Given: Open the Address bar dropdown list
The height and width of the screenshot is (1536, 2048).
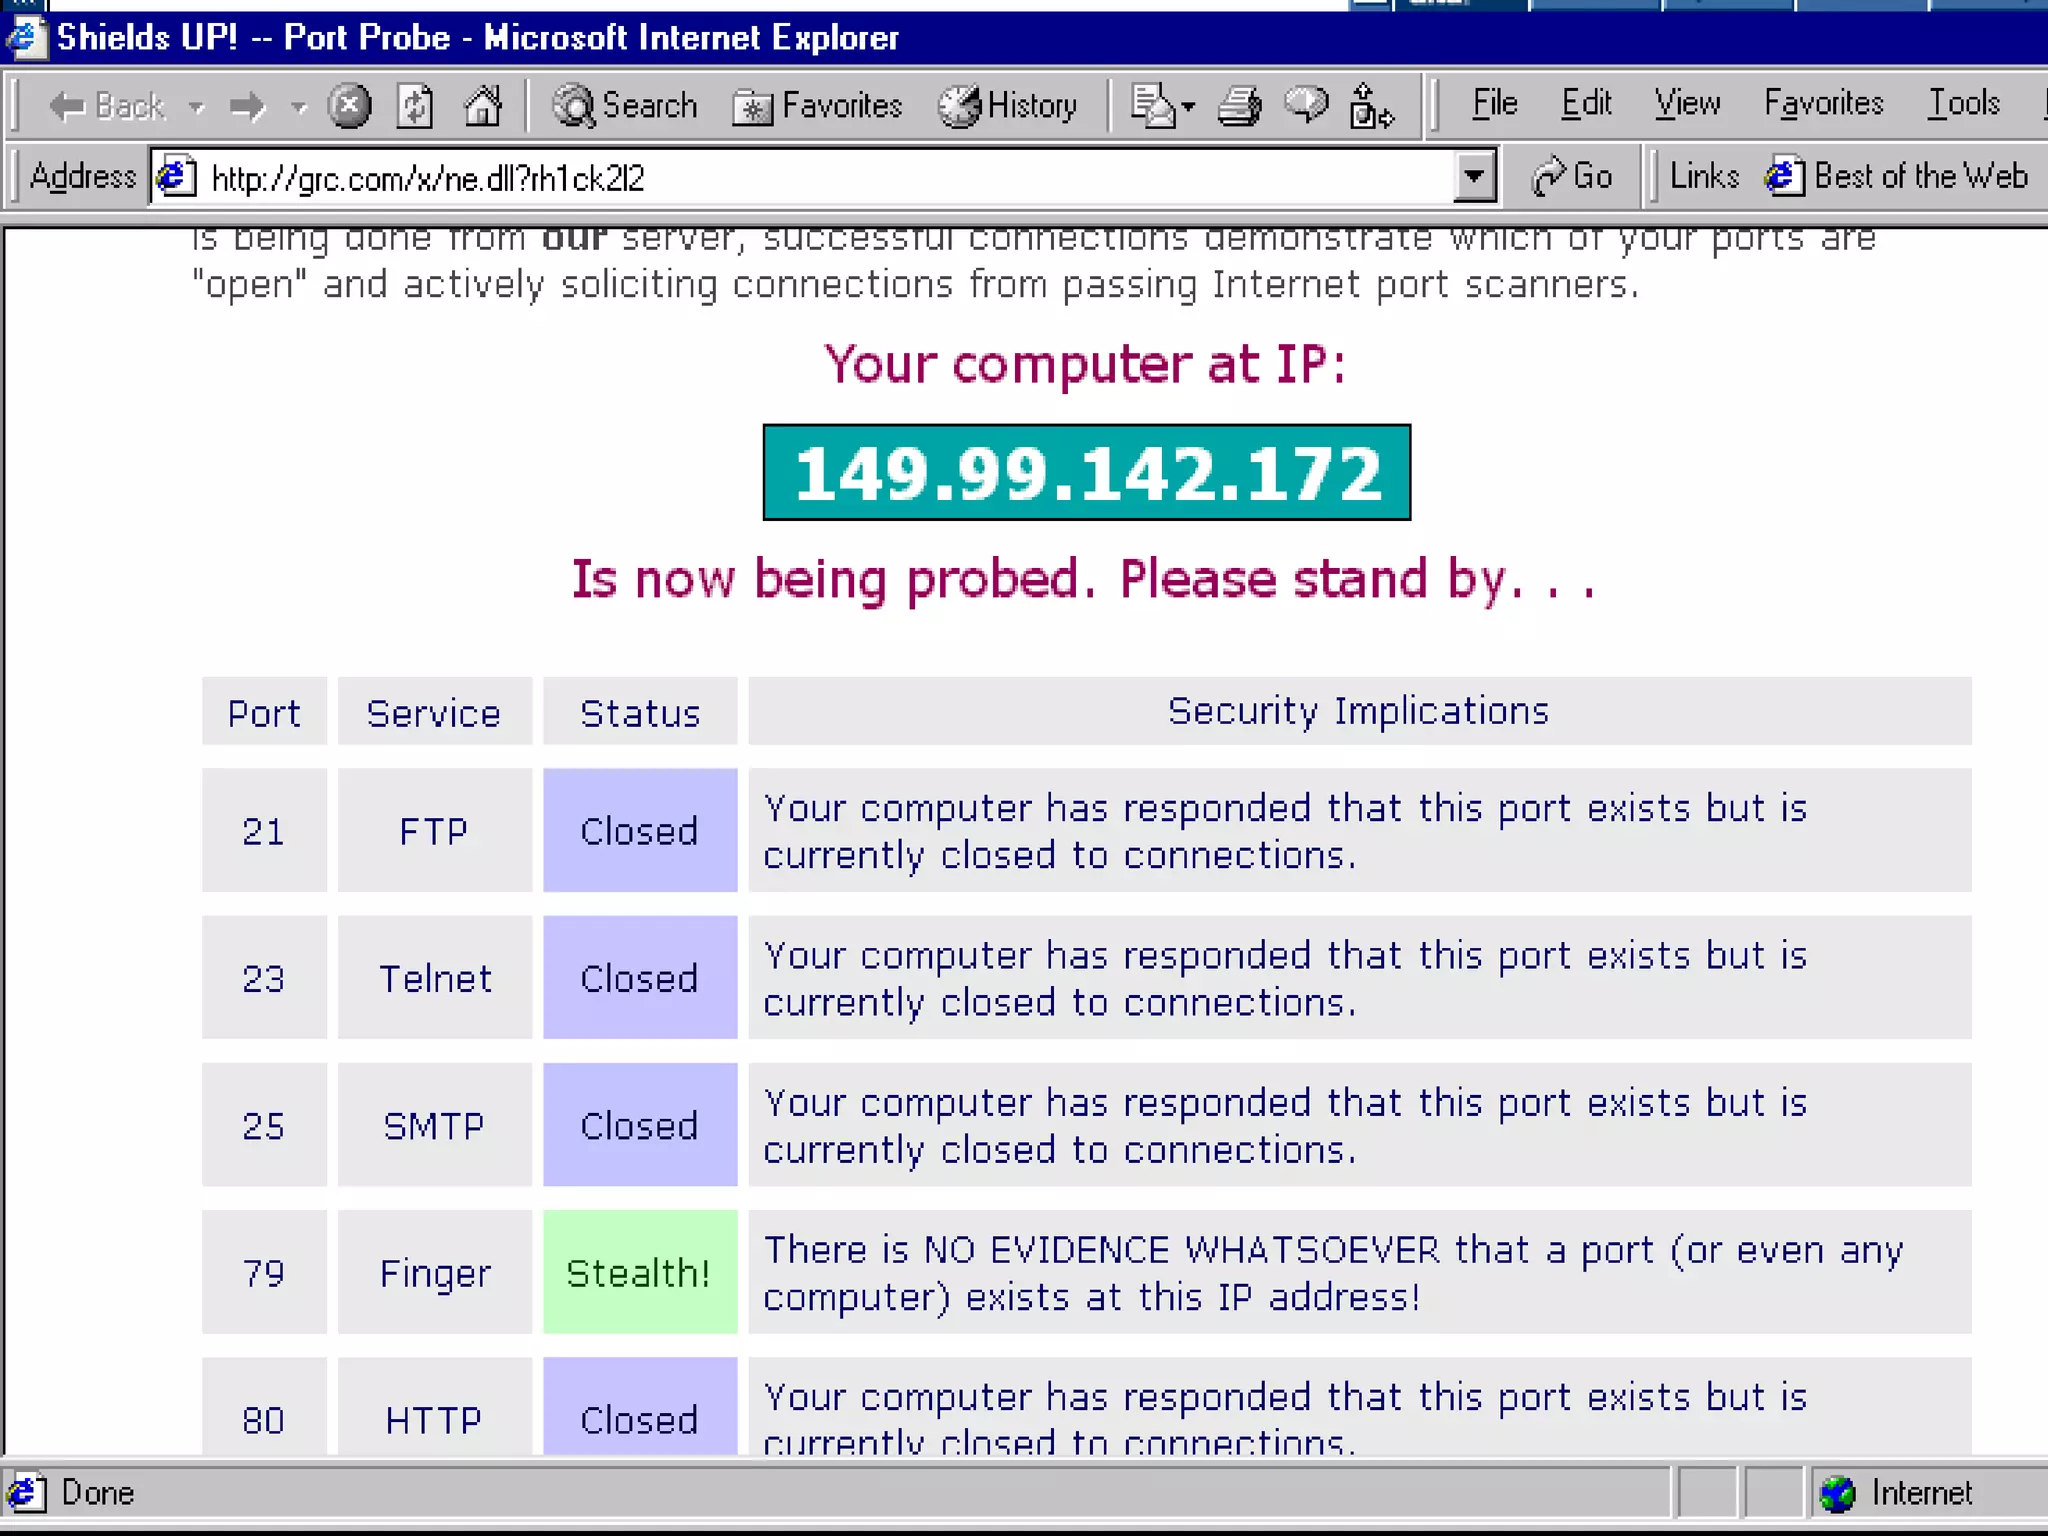Looking at the screenshot, I should click(x=1473, y=177).
